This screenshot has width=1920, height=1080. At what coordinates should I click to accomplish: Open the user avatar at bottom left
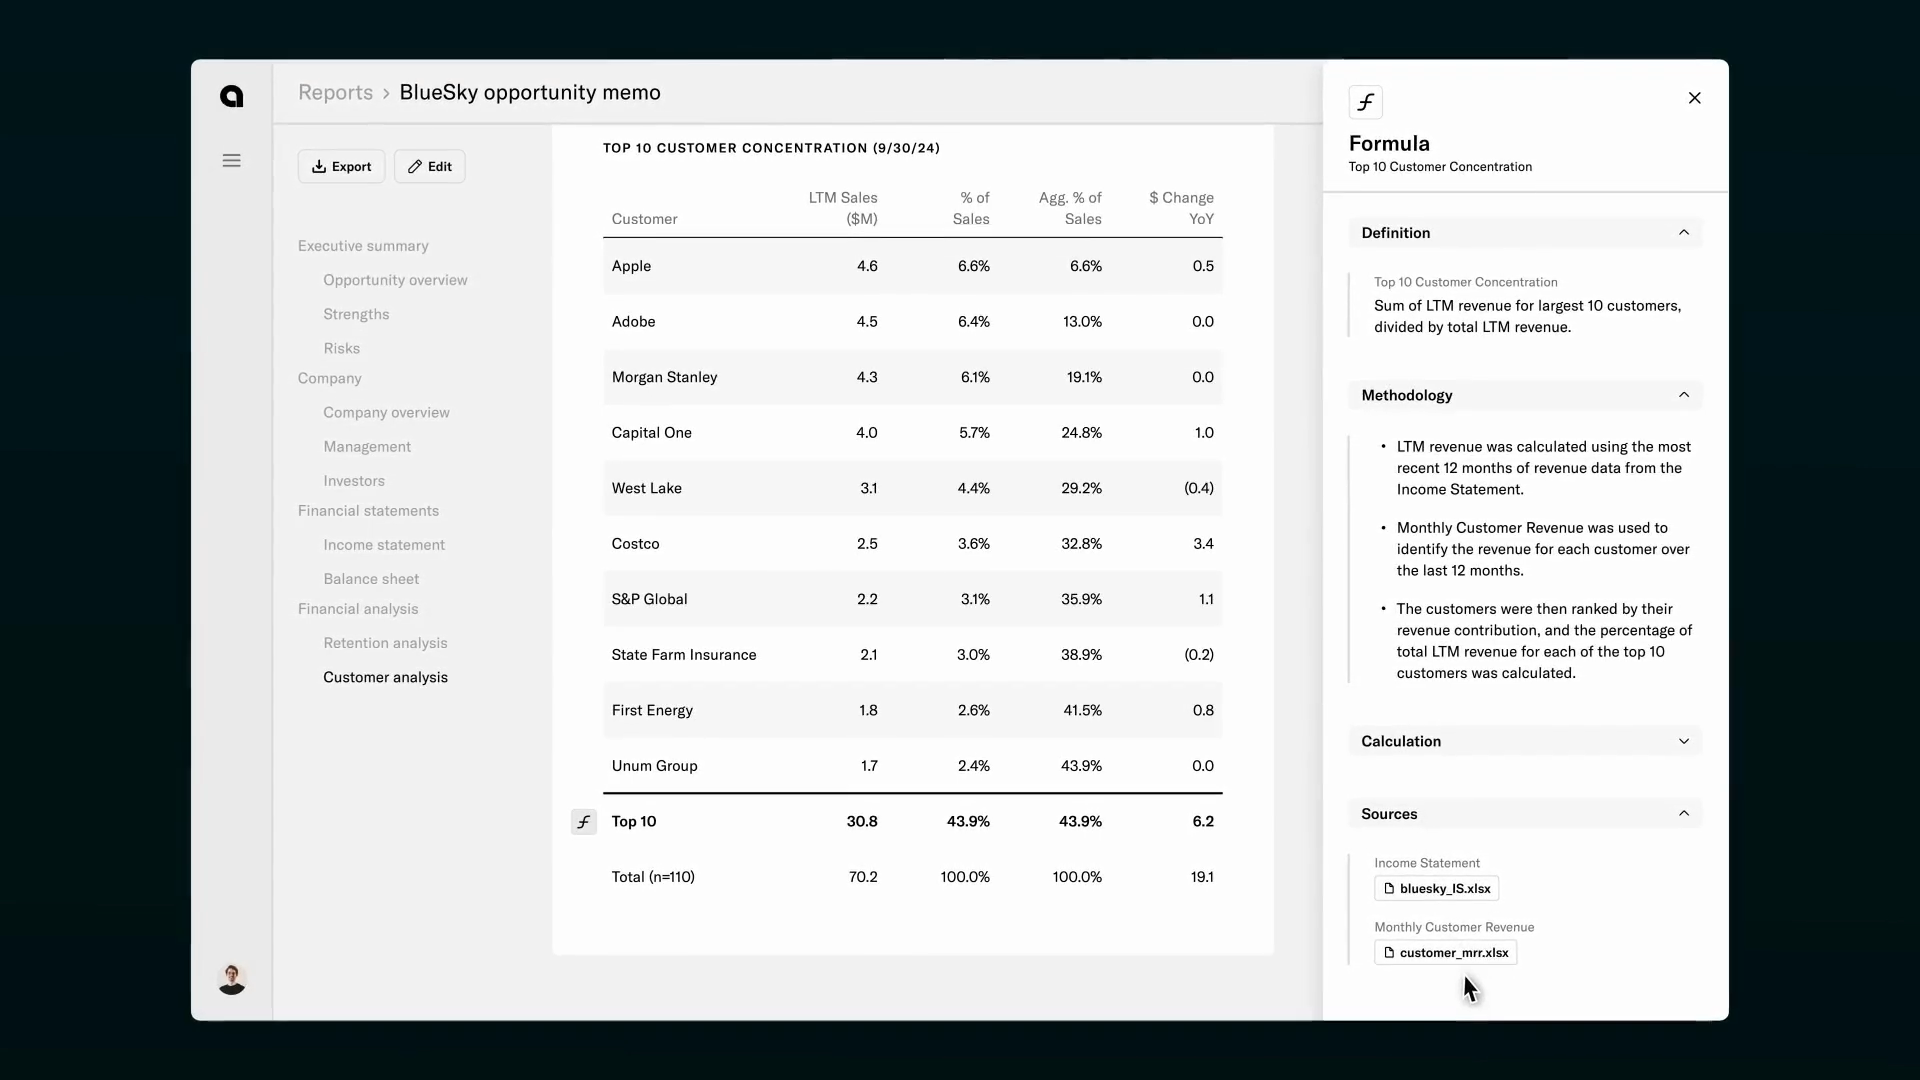[x=231, y=979]
